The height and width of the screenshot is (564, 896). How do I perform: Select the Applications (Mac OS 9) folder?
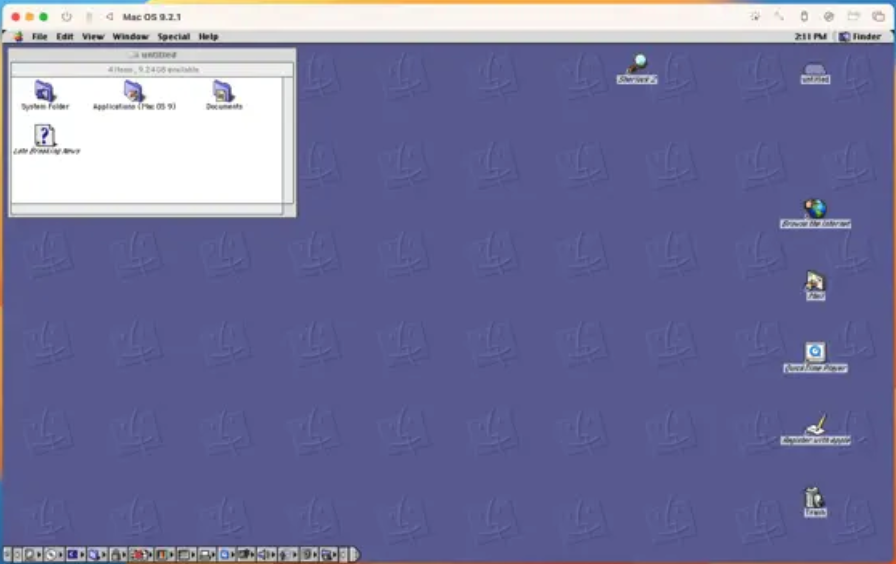pos(133,91)
